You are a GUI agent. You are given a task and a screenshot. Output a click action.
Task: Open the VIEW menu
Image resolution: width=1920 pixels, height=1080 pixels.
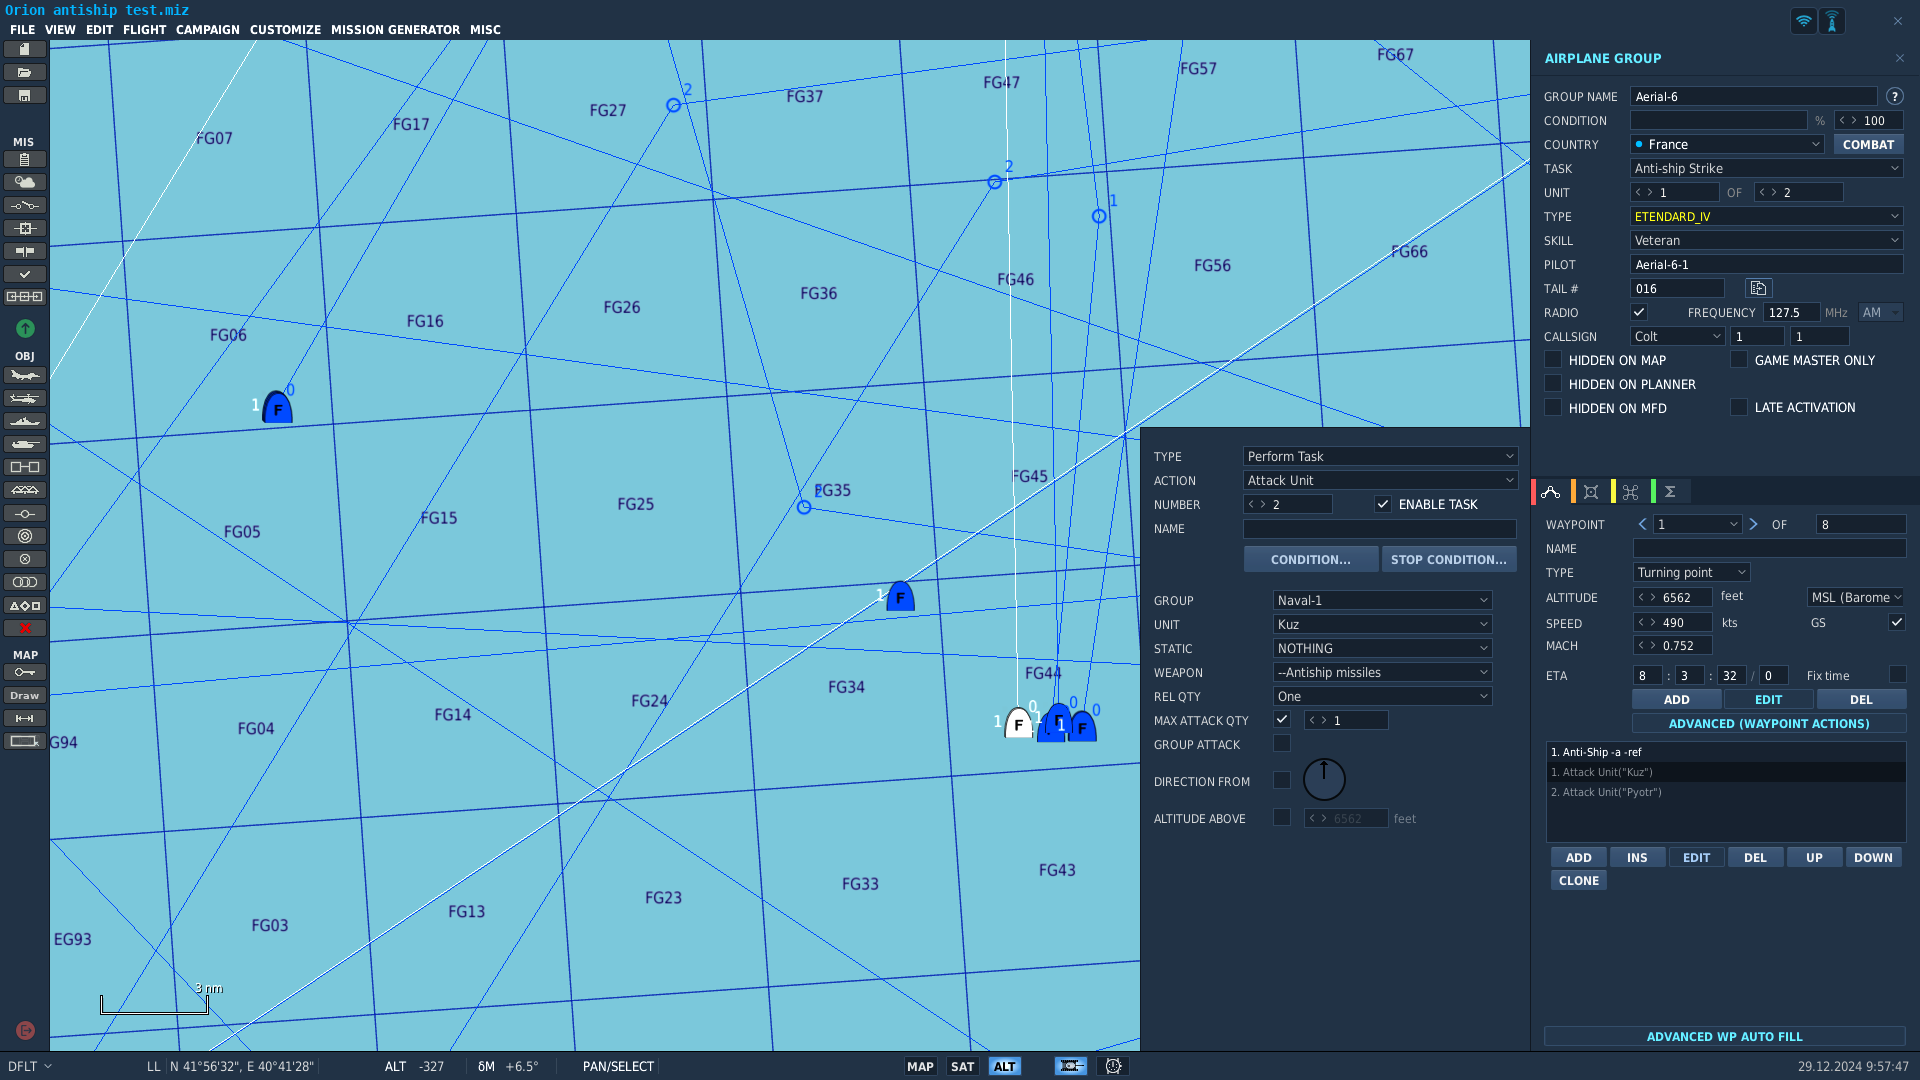click(60, 30)
